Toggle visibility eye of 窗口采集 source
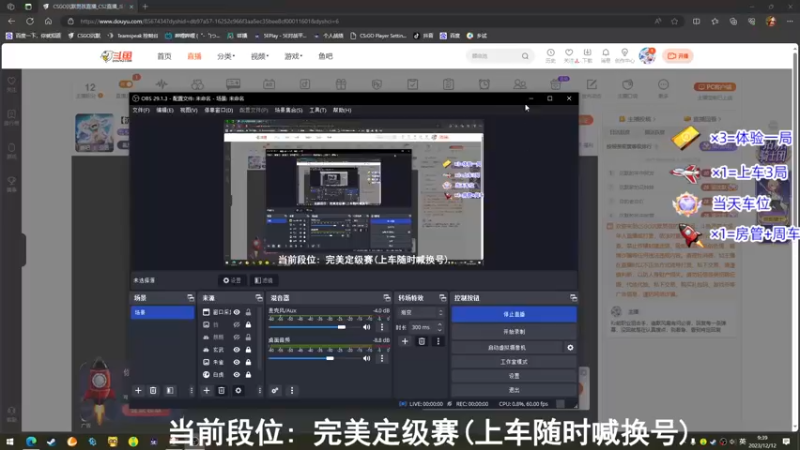800x450 pixels. [237, 312]
